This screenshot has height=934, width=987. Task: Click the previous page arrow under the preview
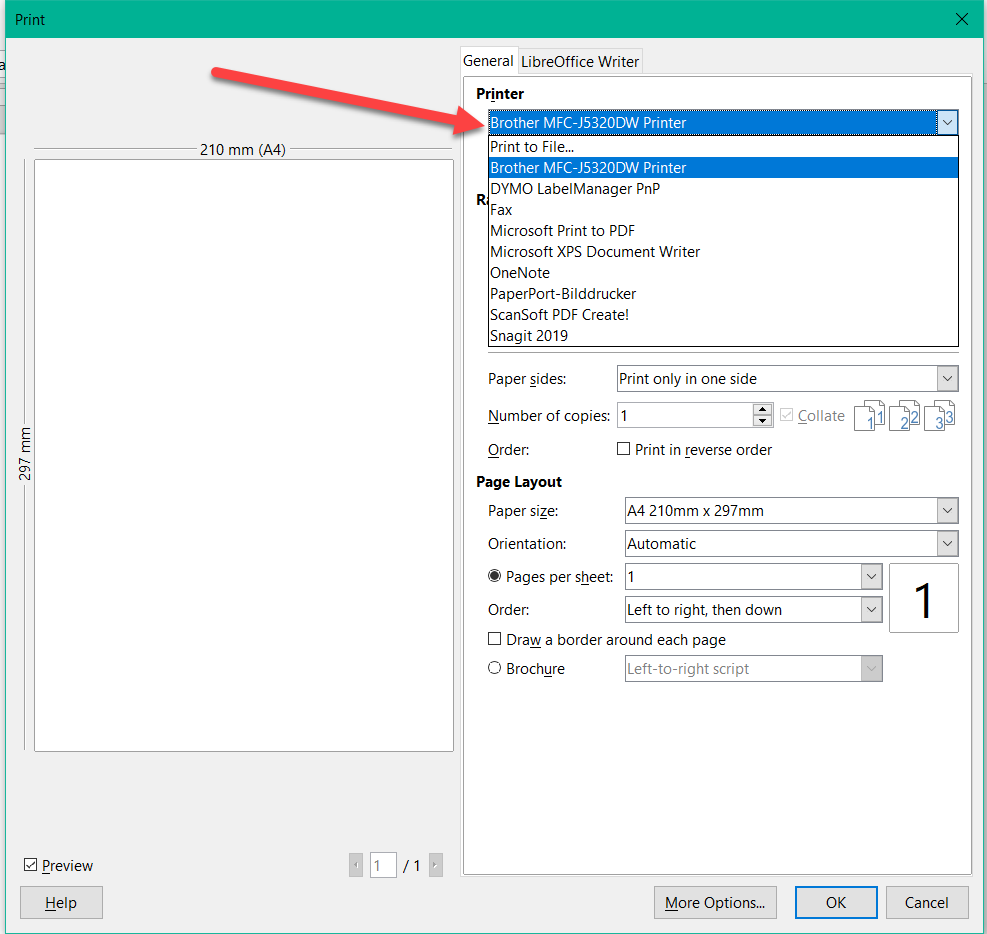[x=356, y=865]
